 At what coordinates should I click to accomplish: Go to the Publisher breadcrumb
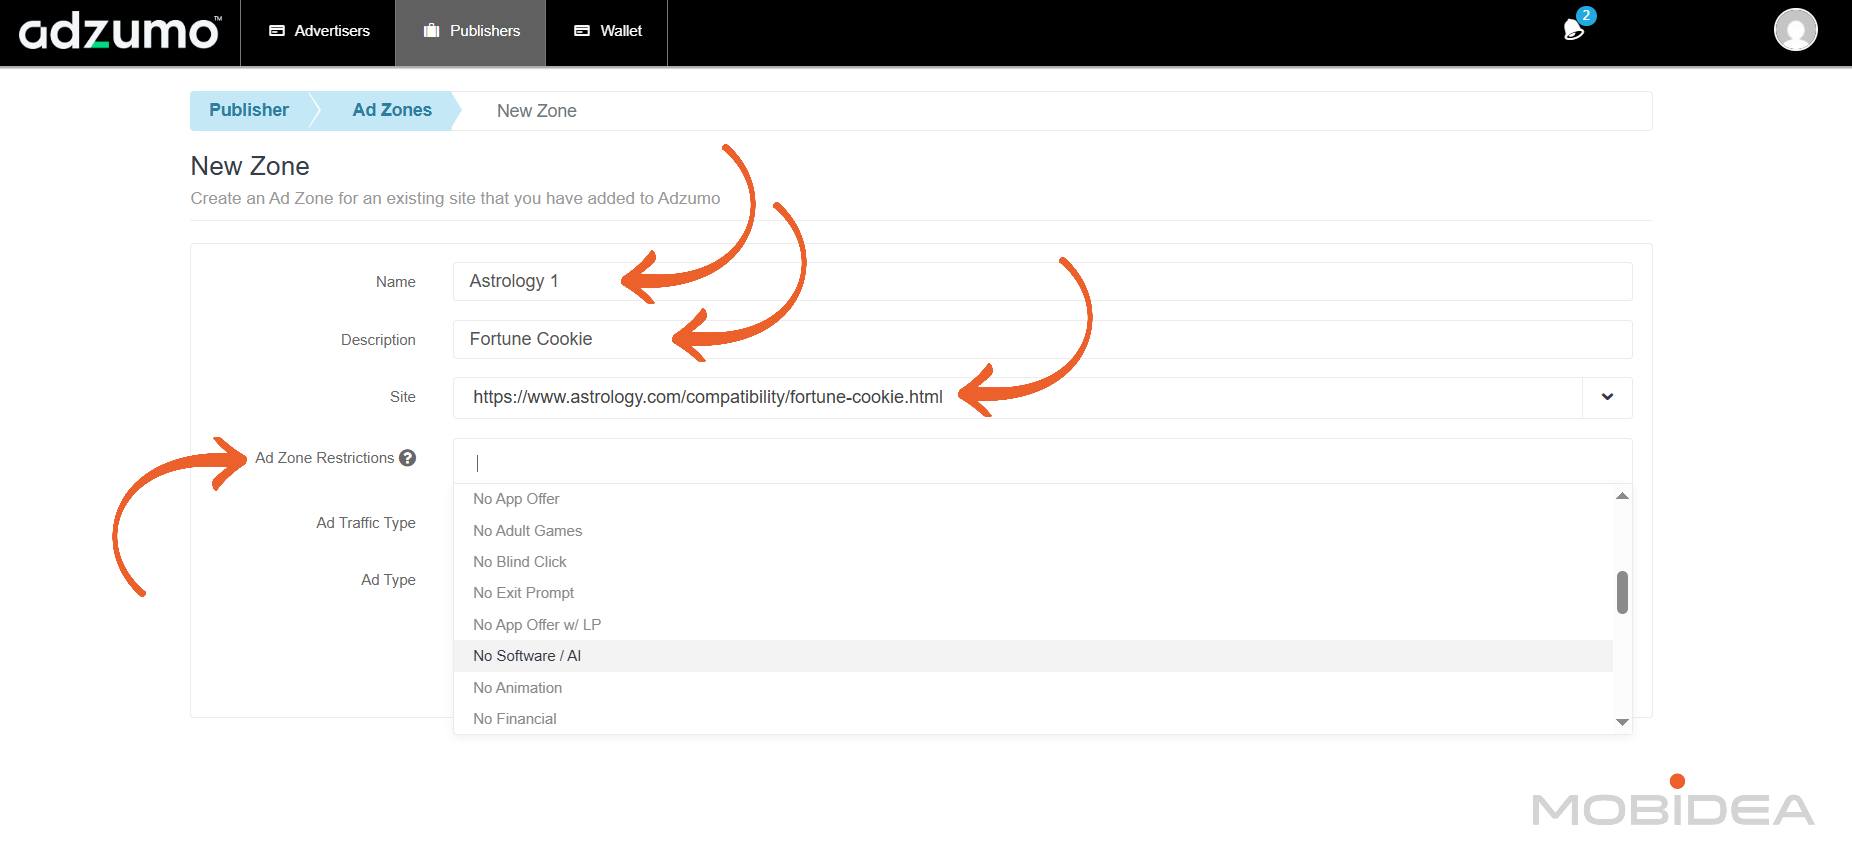pyautogui.click(x=249, y=110)
